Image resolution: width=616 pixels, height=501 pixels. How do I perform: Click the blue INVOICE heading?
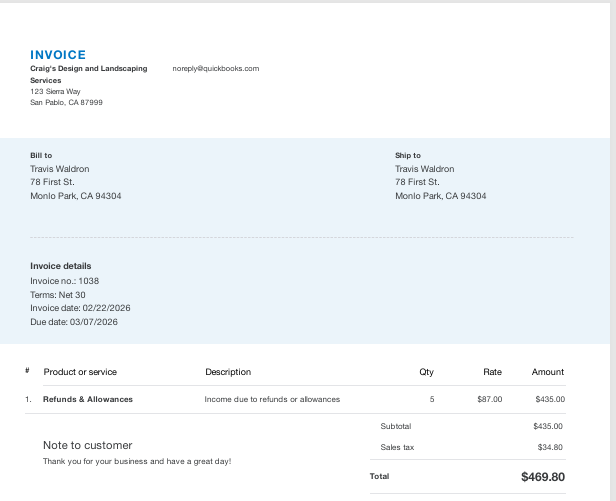(58, 55)
